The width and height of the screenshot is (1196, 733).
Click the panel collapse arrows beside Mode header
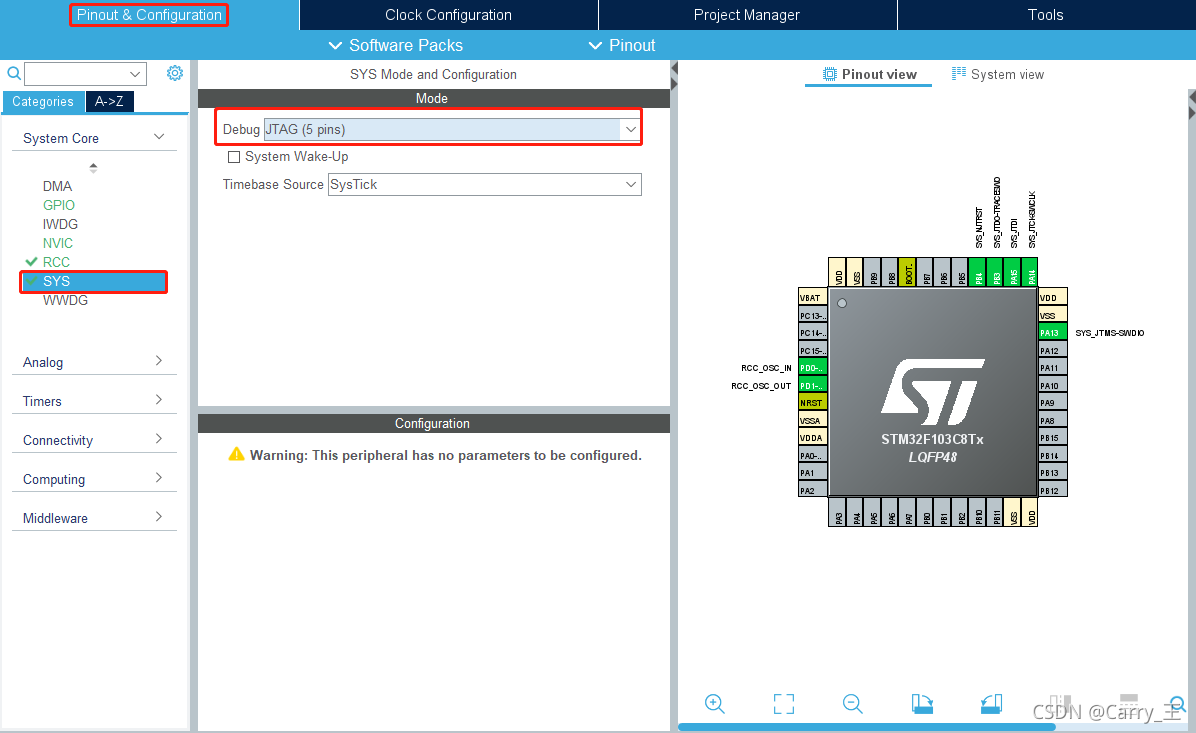point(674,75)
